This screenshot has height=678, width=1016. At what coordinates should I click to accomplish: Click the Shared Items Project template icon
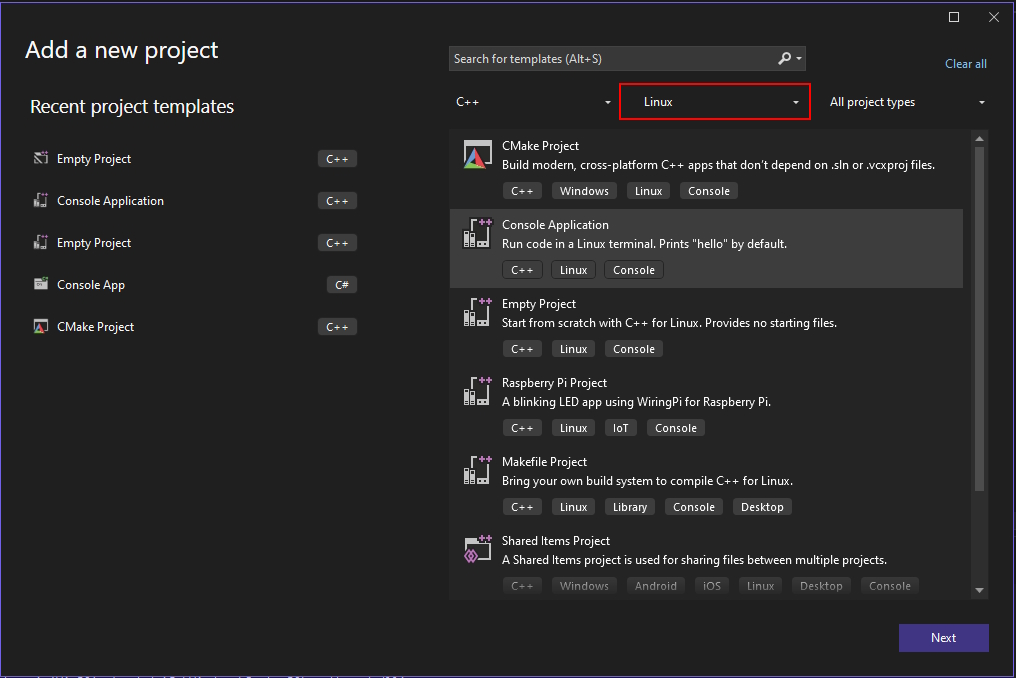pos(475,549)
